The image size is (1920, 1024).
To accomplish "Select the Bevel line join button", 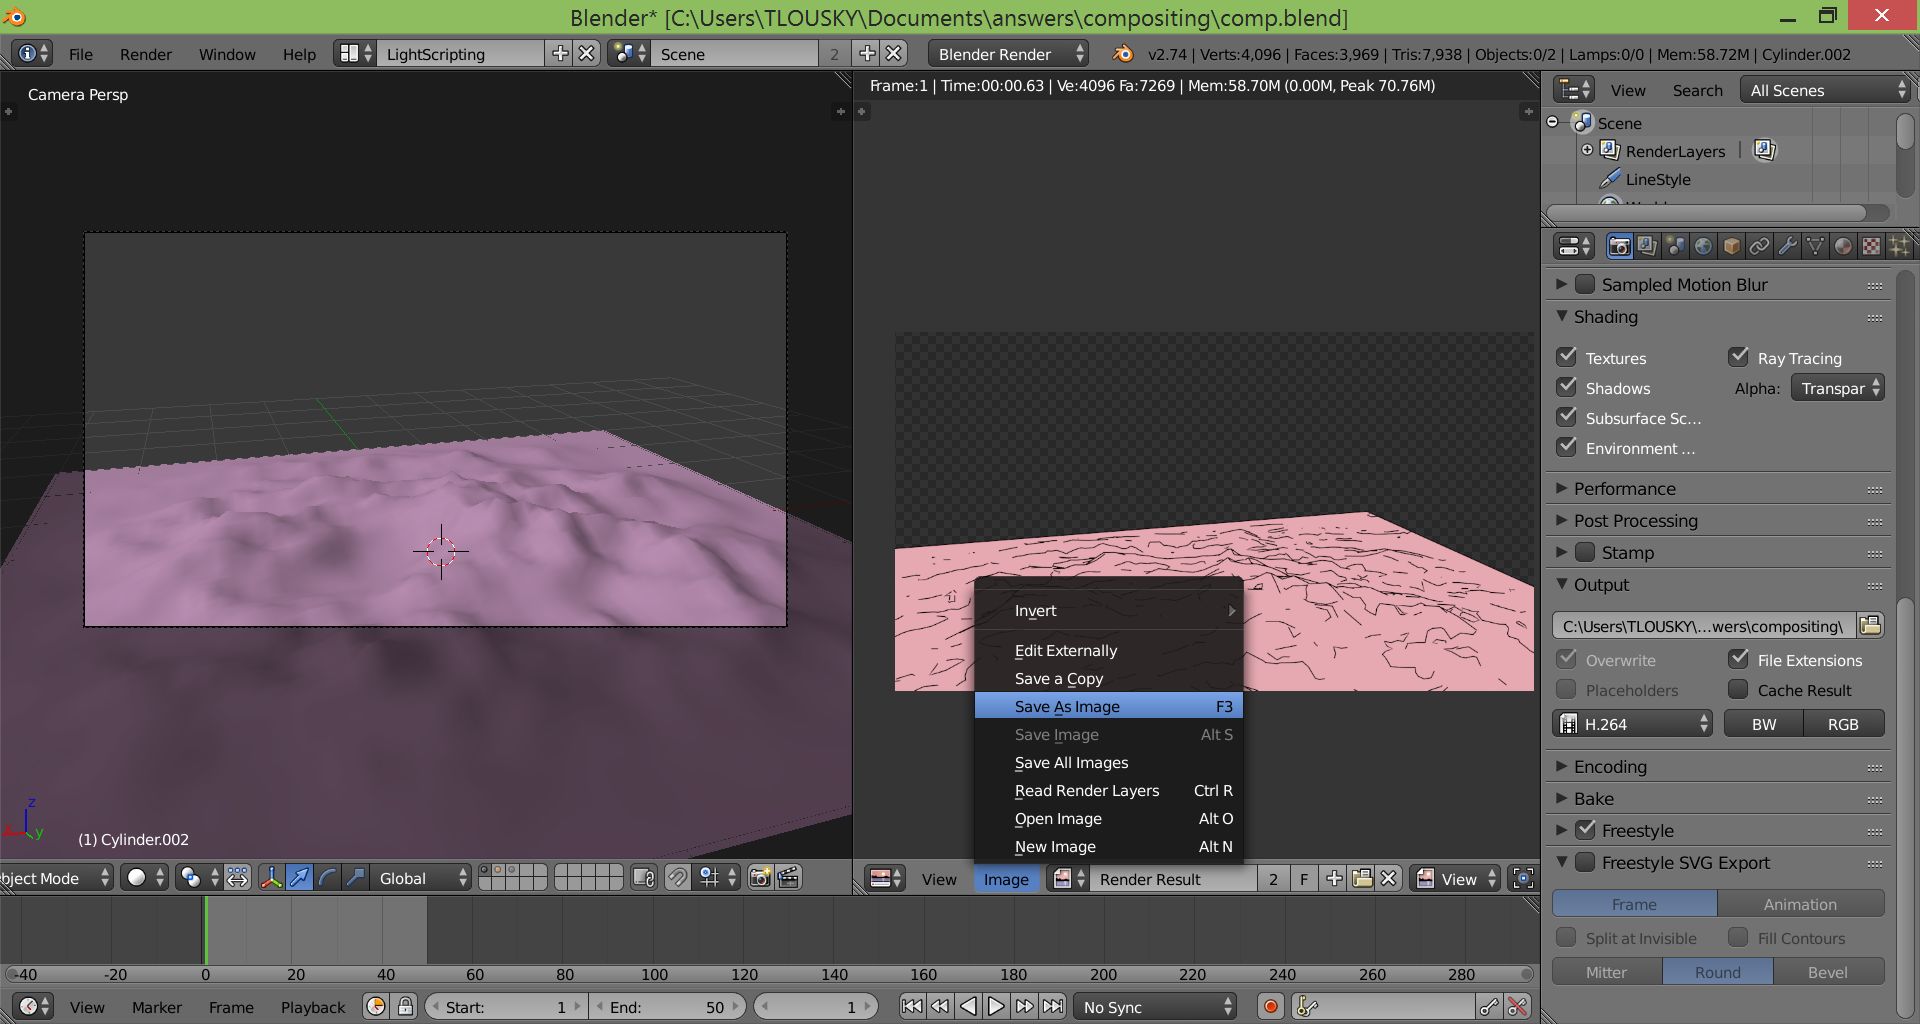I will [x=1828, y=972].
